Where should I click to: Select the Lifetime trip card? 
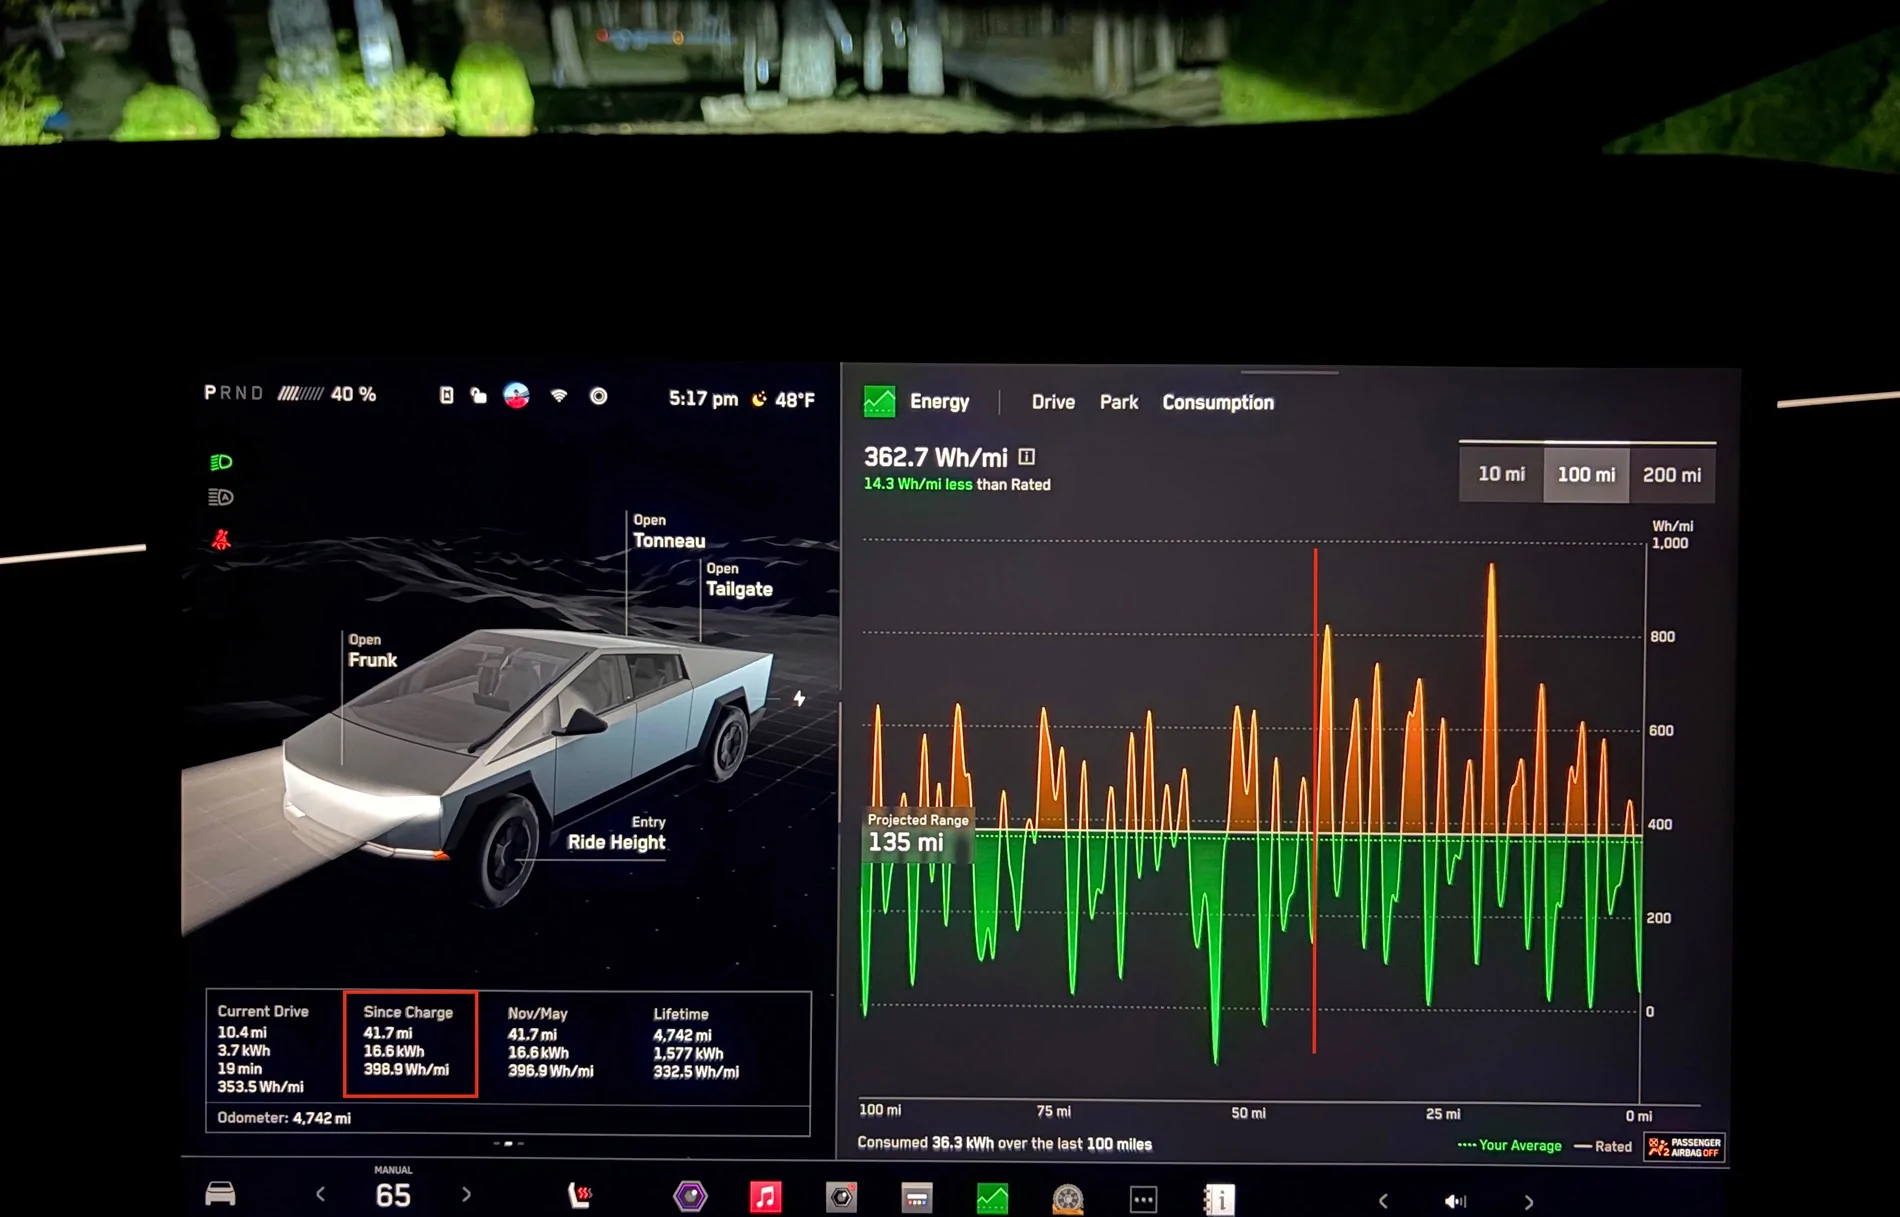coord(696,1043)
